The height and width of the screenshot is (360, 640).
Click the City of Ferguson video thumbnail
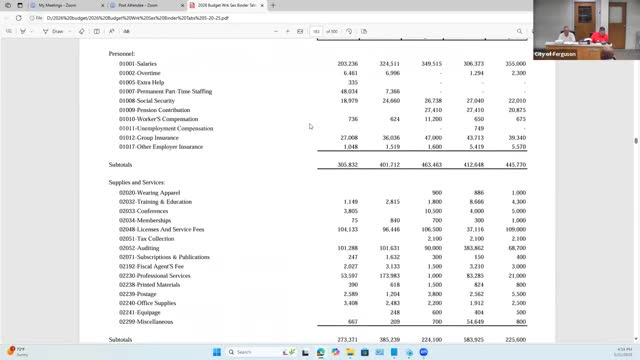587,30
